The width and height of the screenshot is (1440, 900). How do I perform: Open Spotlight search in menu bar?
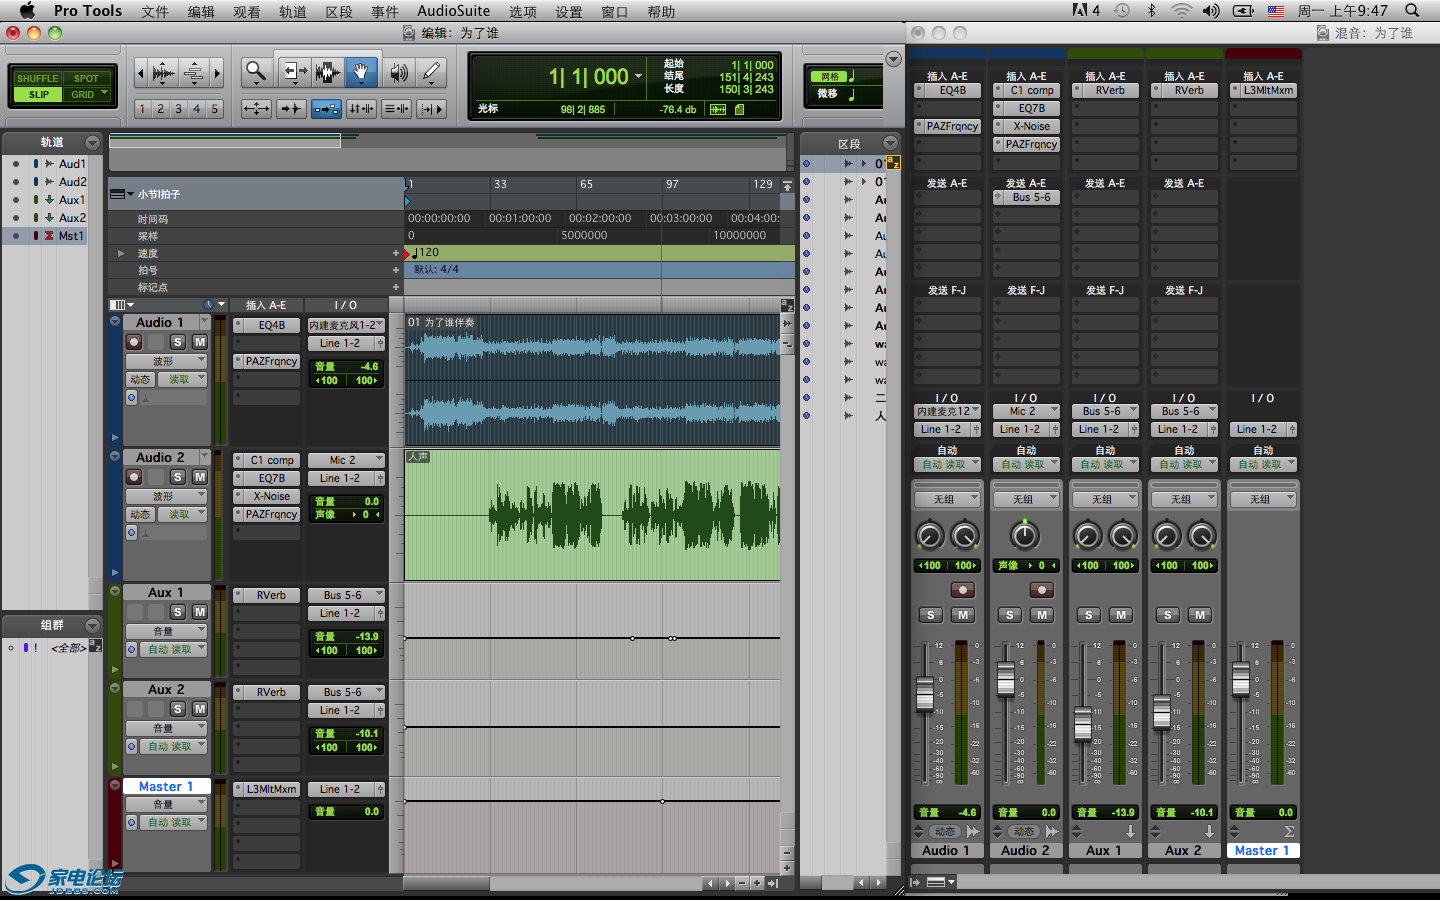coord(1412,11)
